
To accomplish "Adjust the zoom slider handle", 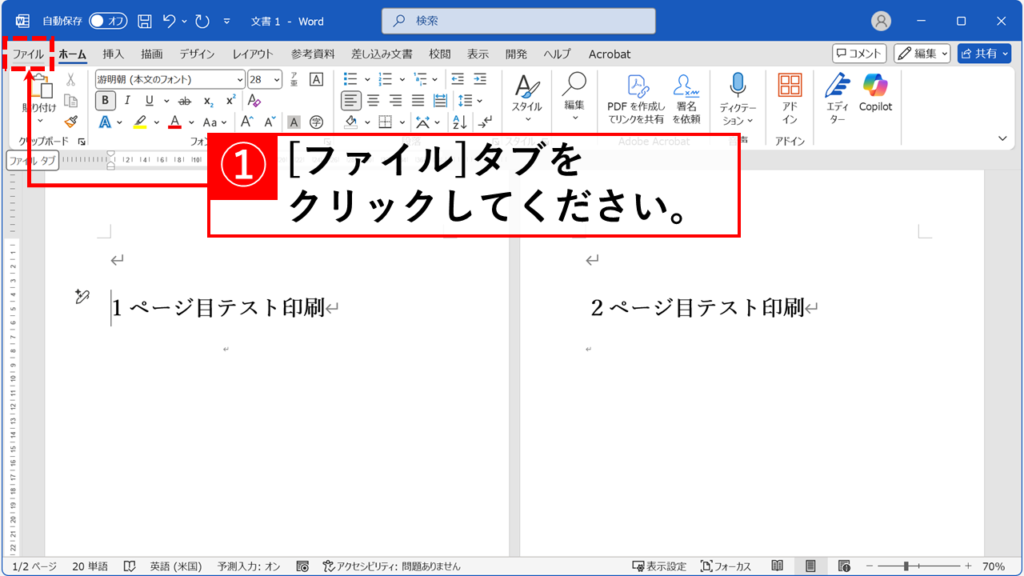I will pos(906,566).
